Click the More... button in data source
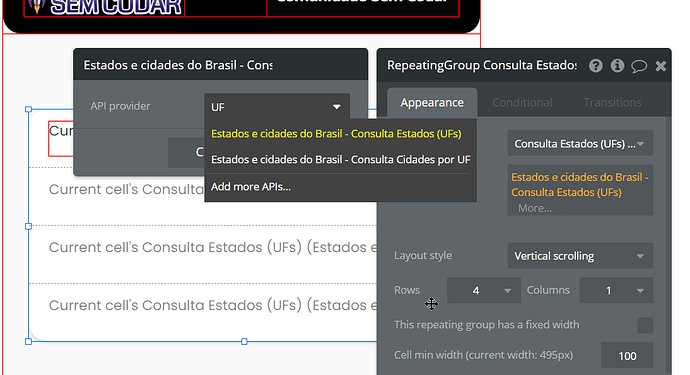Image resolution: width=690 pixels, height=375 pixels. tap(535, 208)
